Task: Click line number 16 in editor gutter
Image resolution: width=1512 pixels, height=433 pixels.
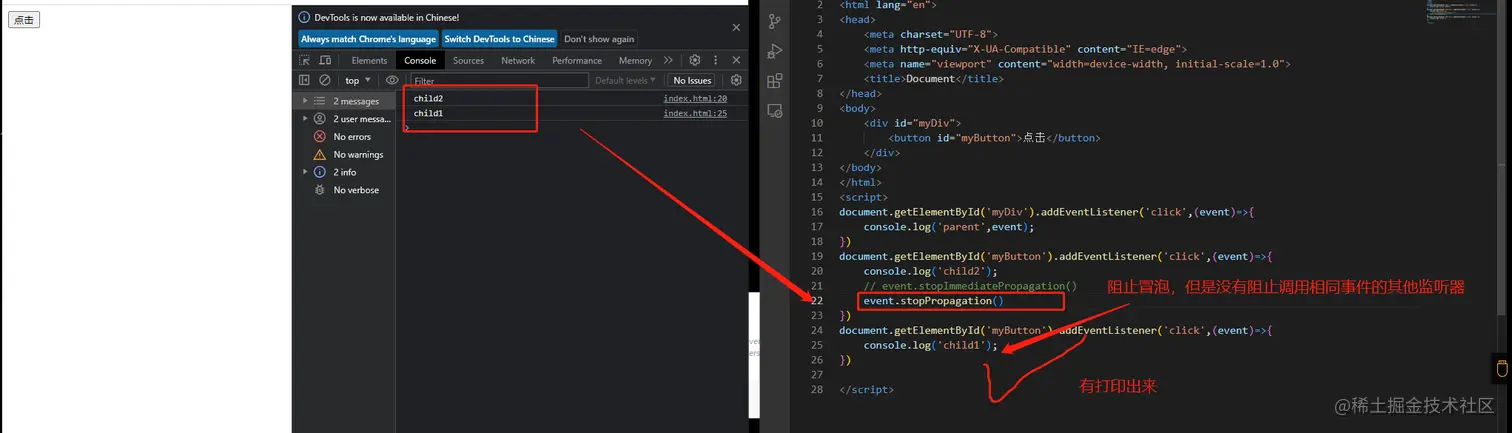Action: pyautogui.click(x=816, y=211)
